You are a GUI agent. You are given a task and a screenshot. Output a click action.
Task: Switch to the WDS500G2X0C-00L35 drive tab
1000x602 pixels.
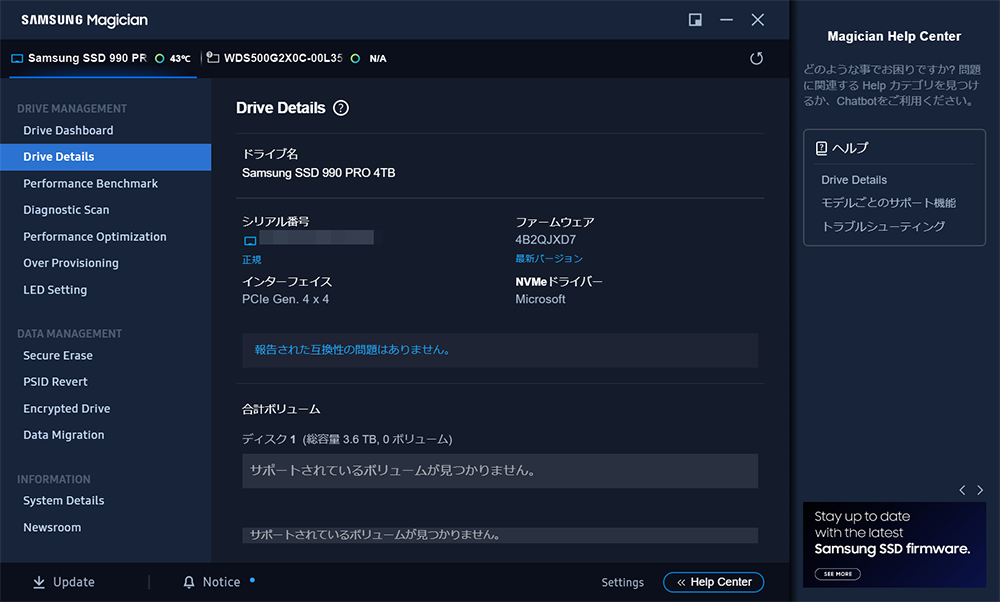pyautogui.click(x=297, y=58)
